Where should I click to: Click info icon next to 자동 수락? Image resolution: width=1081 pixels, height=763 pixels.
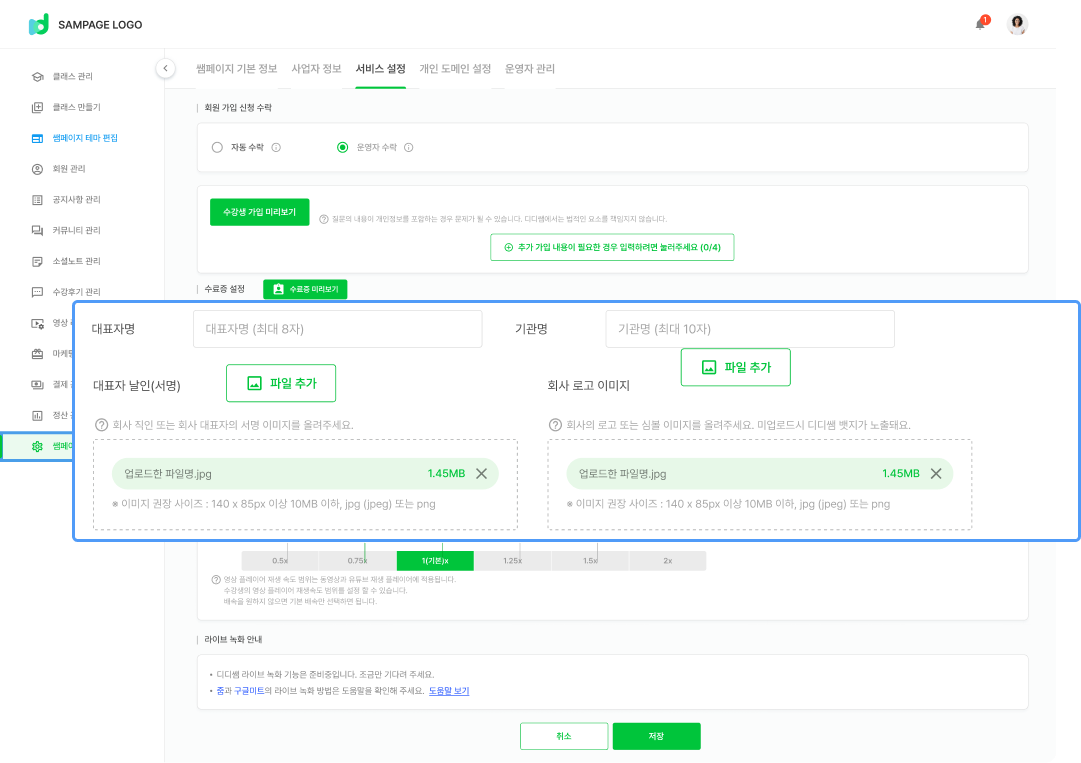pos(276,147)
